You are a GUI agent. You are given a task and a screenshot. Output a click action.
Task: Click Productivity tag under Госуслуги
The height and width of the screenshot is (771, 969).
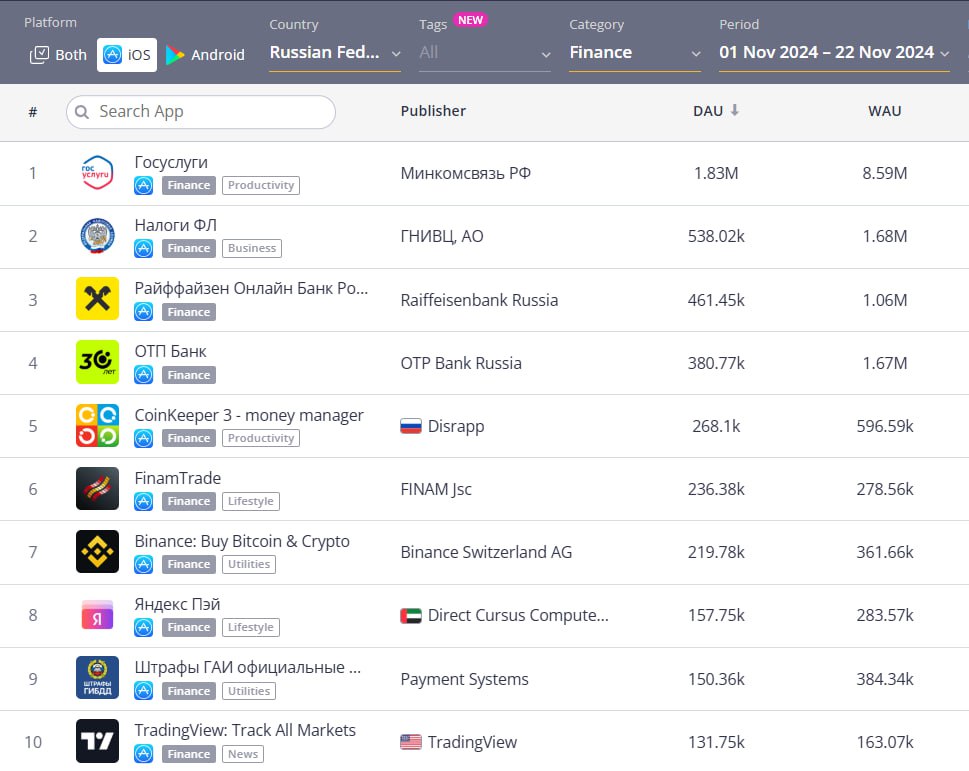(261, 185)
